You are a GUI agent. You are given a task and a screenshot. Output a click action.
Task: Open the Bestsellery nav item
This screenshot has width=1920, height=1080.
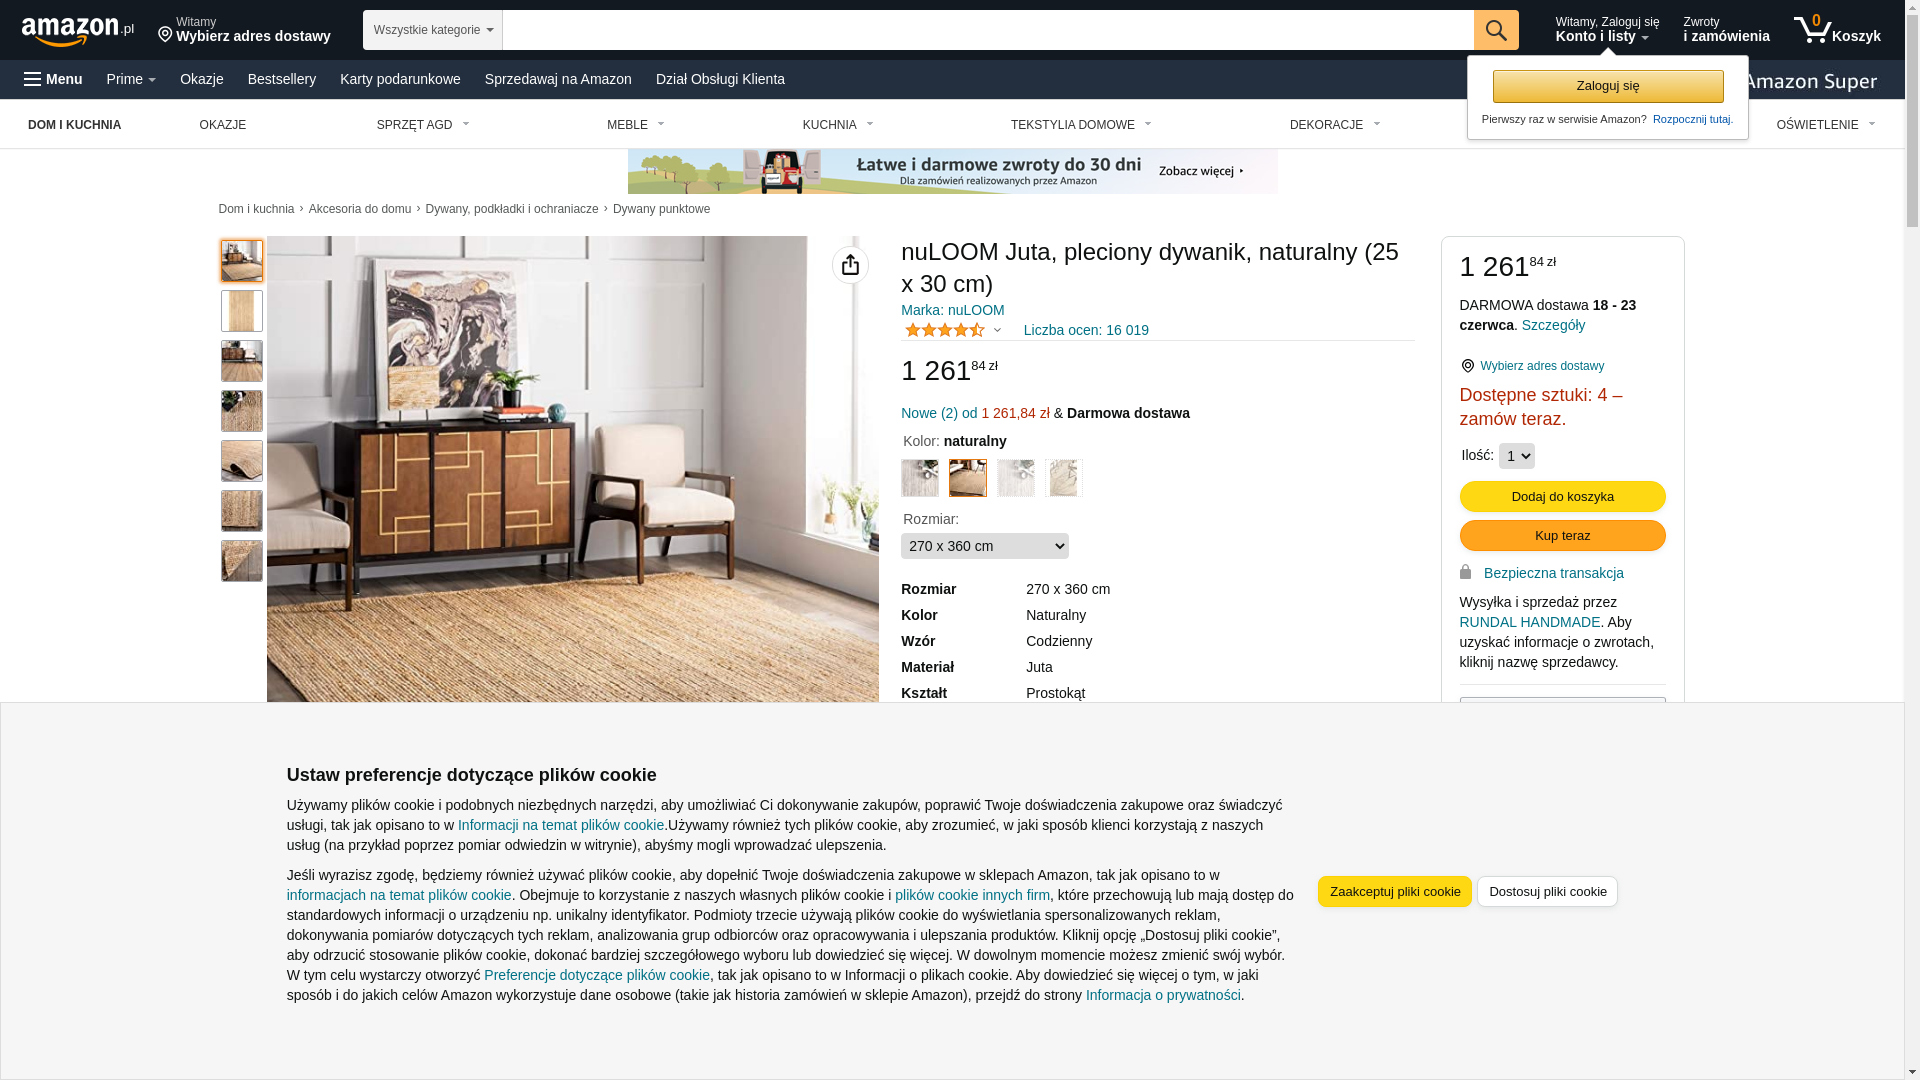tap(282, 79)
